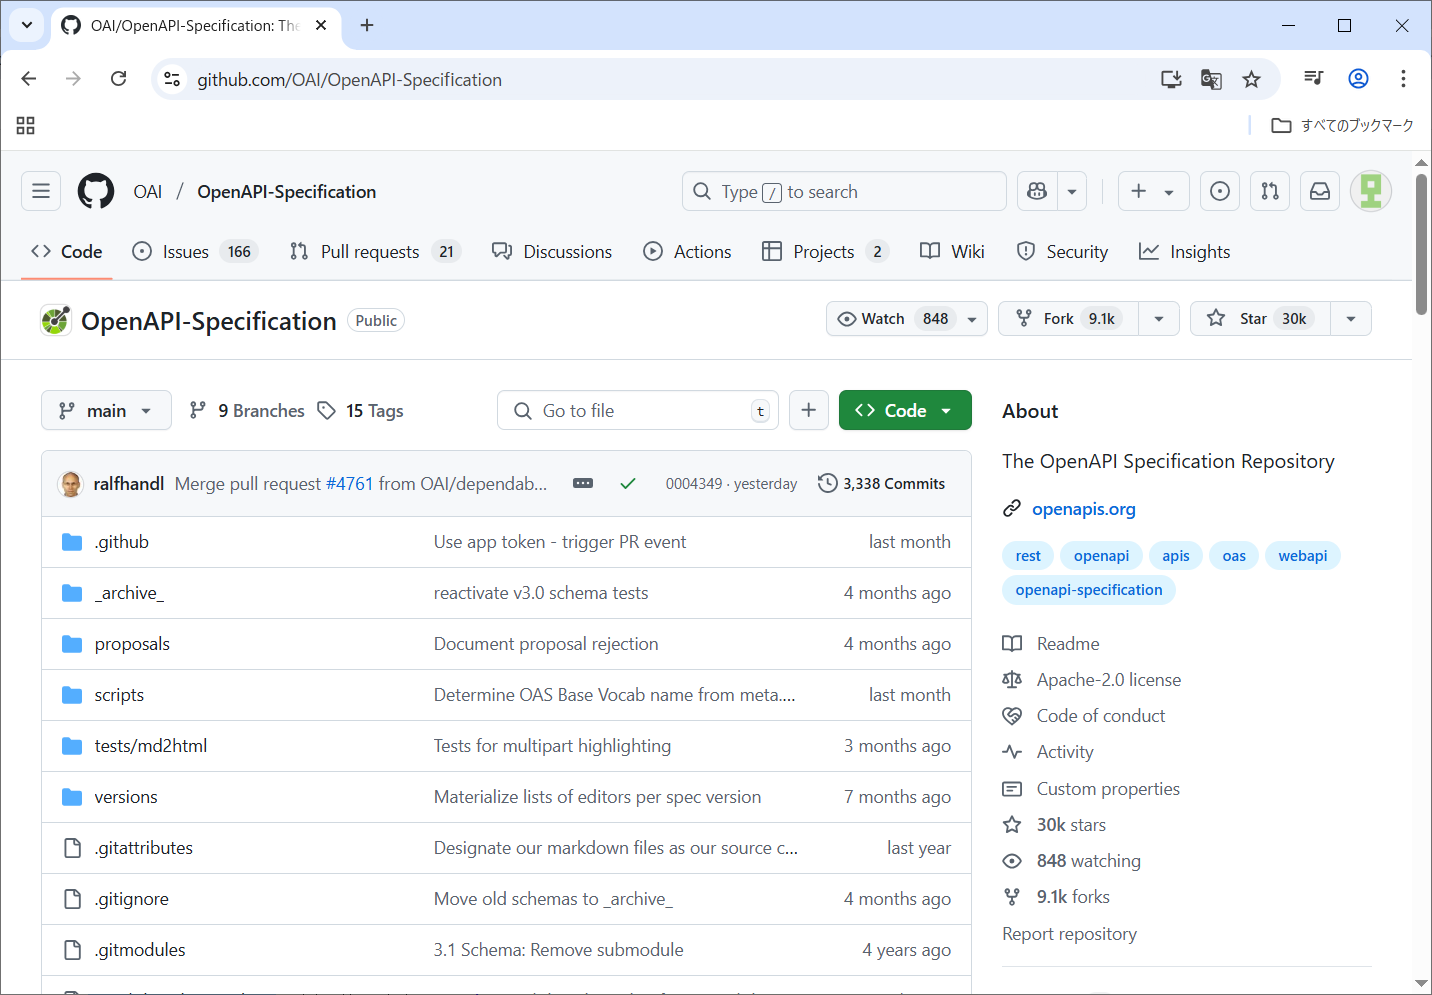1432x995 pixels.
Task: Click the Go to file search field
Action: (x=640, y=410)
